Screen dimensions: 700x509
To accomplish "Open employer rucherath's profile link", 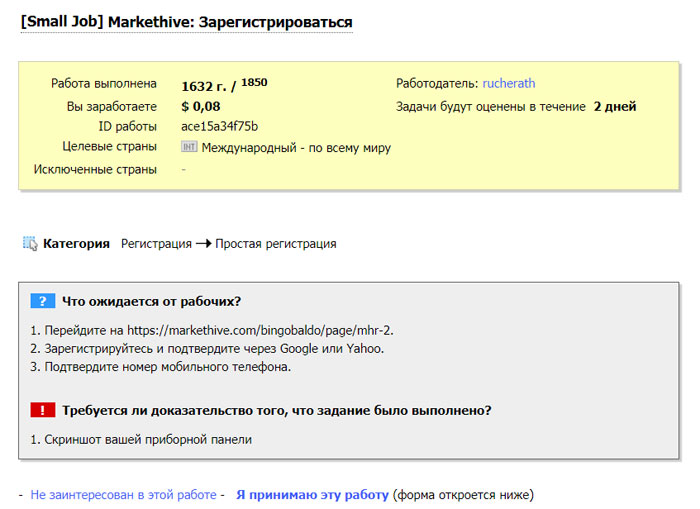I will pos(508,83).
